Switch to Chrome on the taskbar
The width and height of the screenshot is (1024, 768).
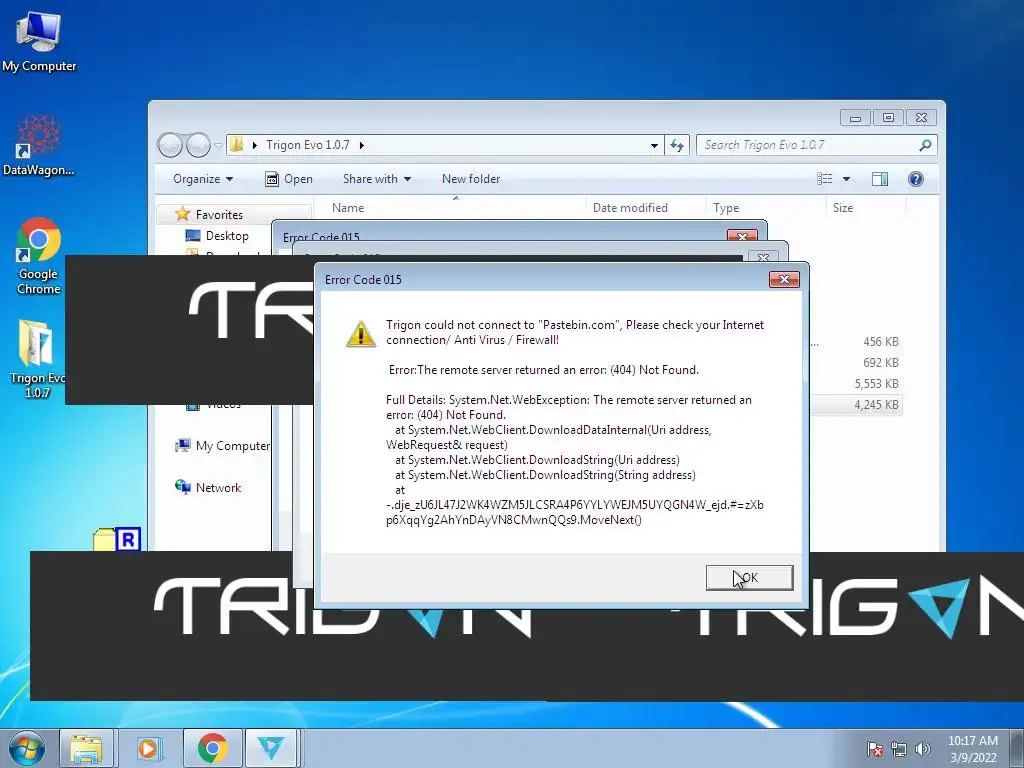[212, 748]
